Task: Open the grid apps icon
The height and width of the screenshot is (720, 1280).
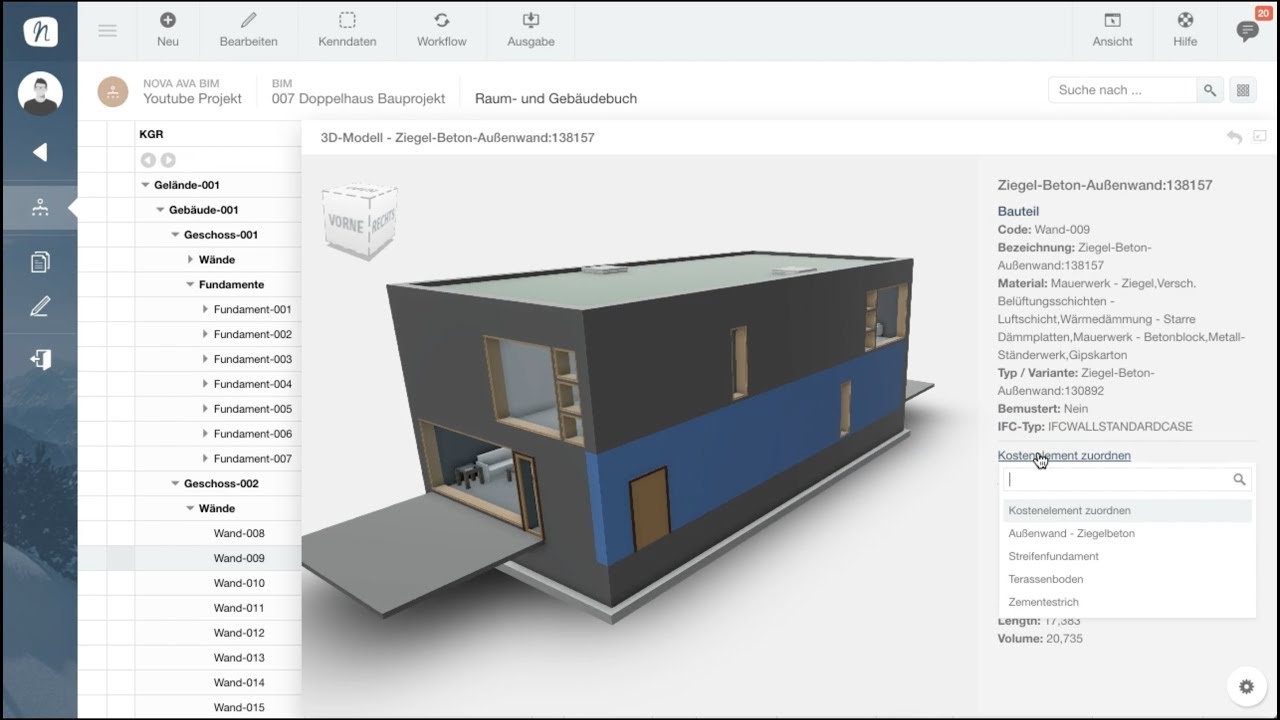Action: (x=1243, y=90)
